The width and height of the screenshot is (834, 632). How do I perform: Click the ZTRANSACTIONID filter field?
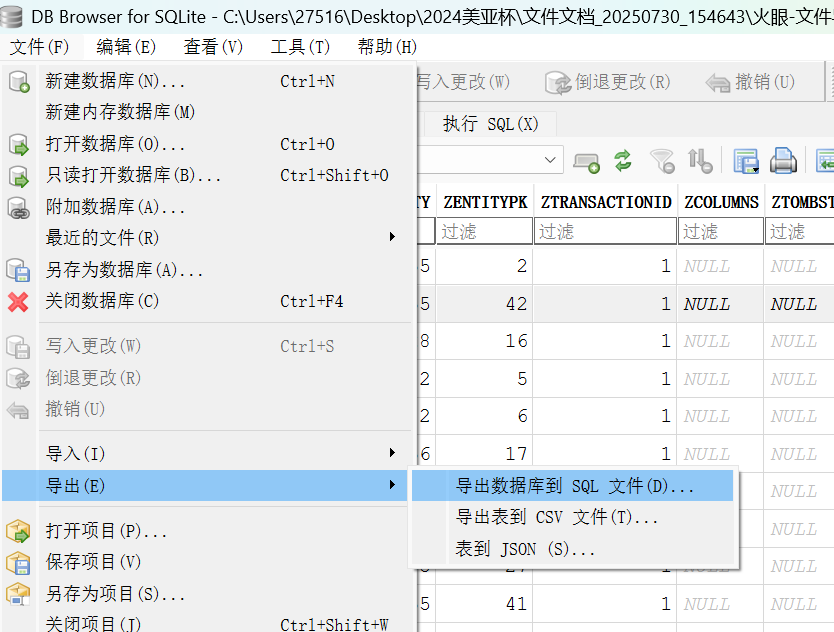pyautogui.click(x=605, y=232)
